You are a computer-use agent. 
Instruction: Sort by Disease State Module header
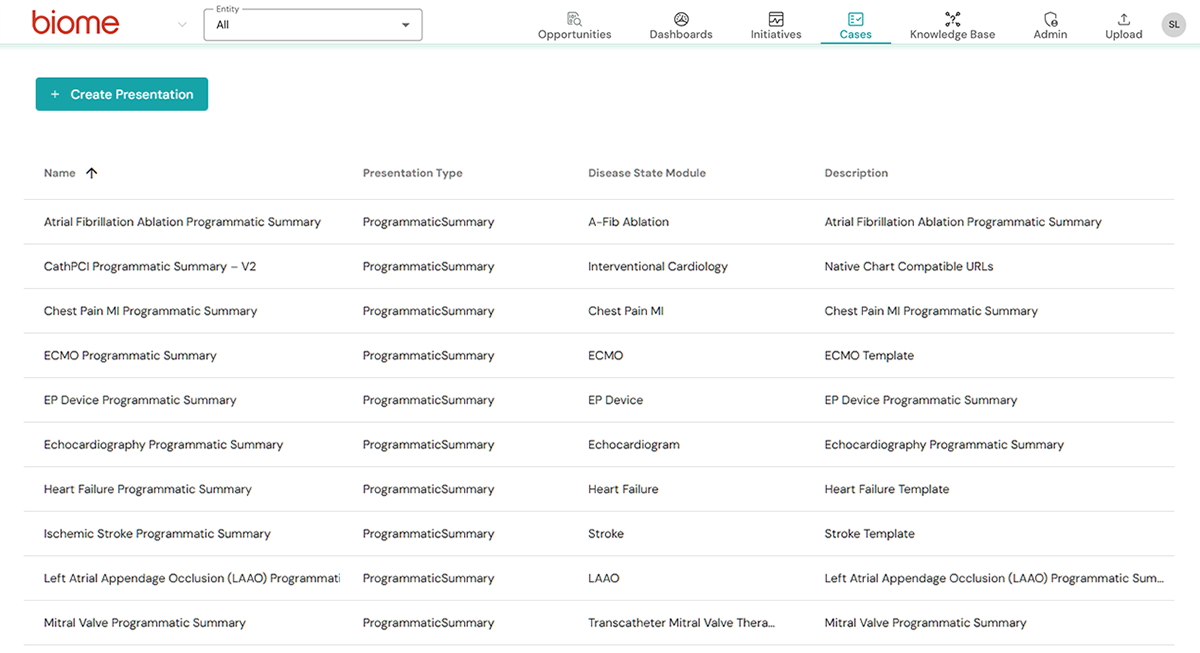646,173
